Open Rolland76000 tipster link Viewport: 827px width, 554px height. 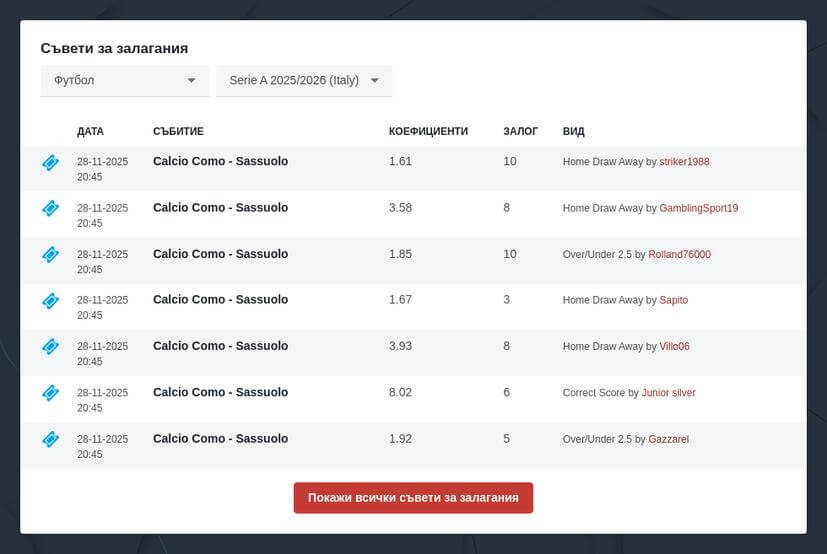679,254
